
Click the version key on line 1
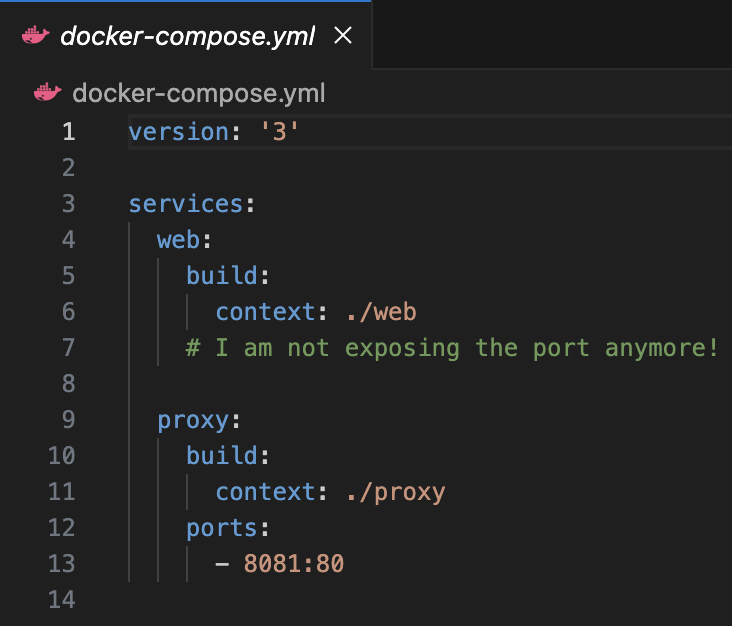[179, 132]
